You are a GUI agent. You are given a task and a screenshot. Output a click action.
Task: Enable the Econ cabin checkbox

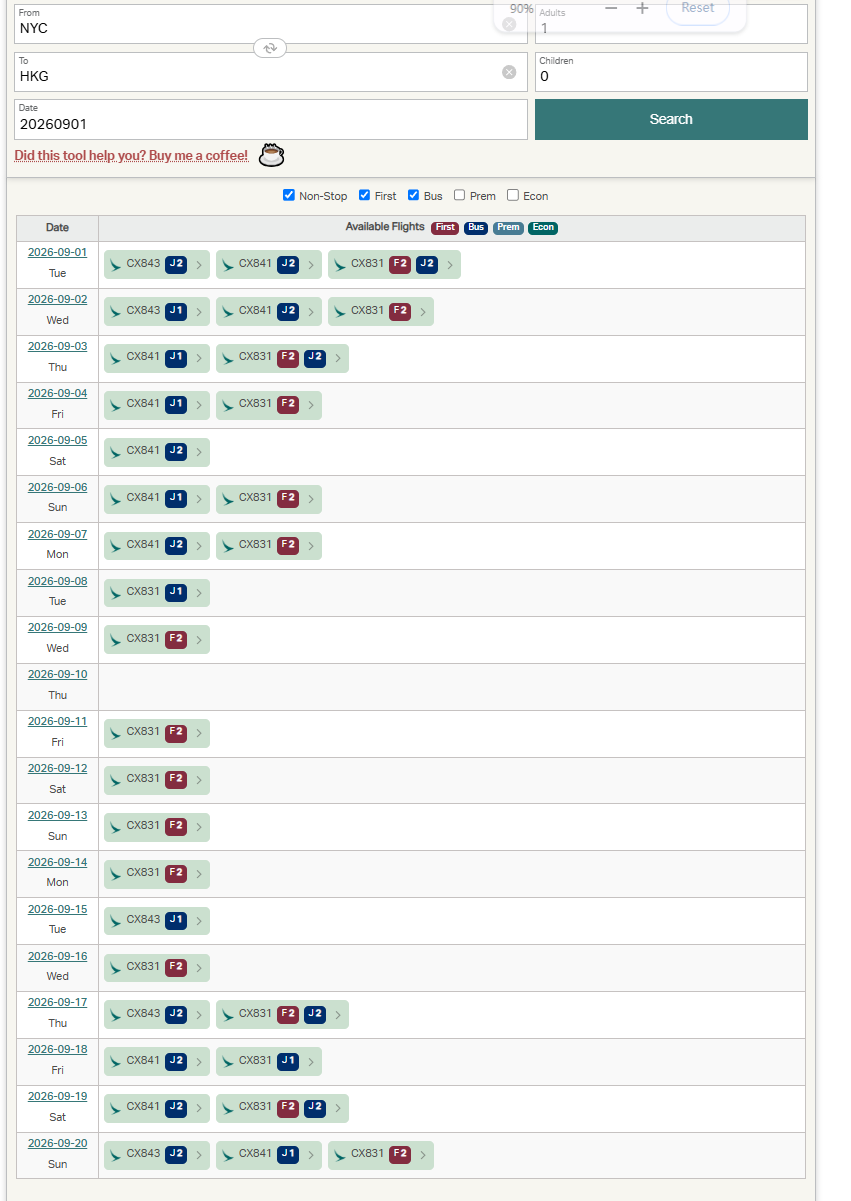[513, 195]
